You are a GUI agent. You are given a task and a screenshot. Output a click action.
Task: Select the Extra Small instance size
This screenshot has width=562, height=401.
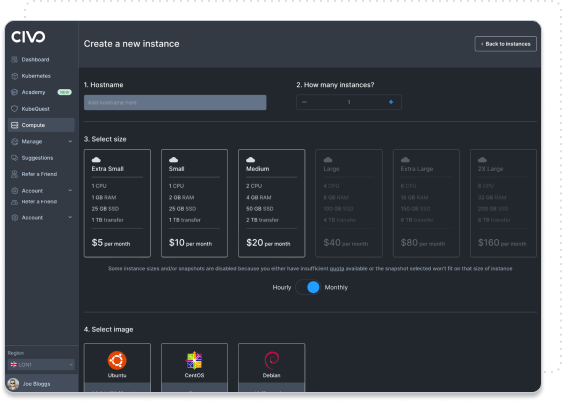point(117,203)
